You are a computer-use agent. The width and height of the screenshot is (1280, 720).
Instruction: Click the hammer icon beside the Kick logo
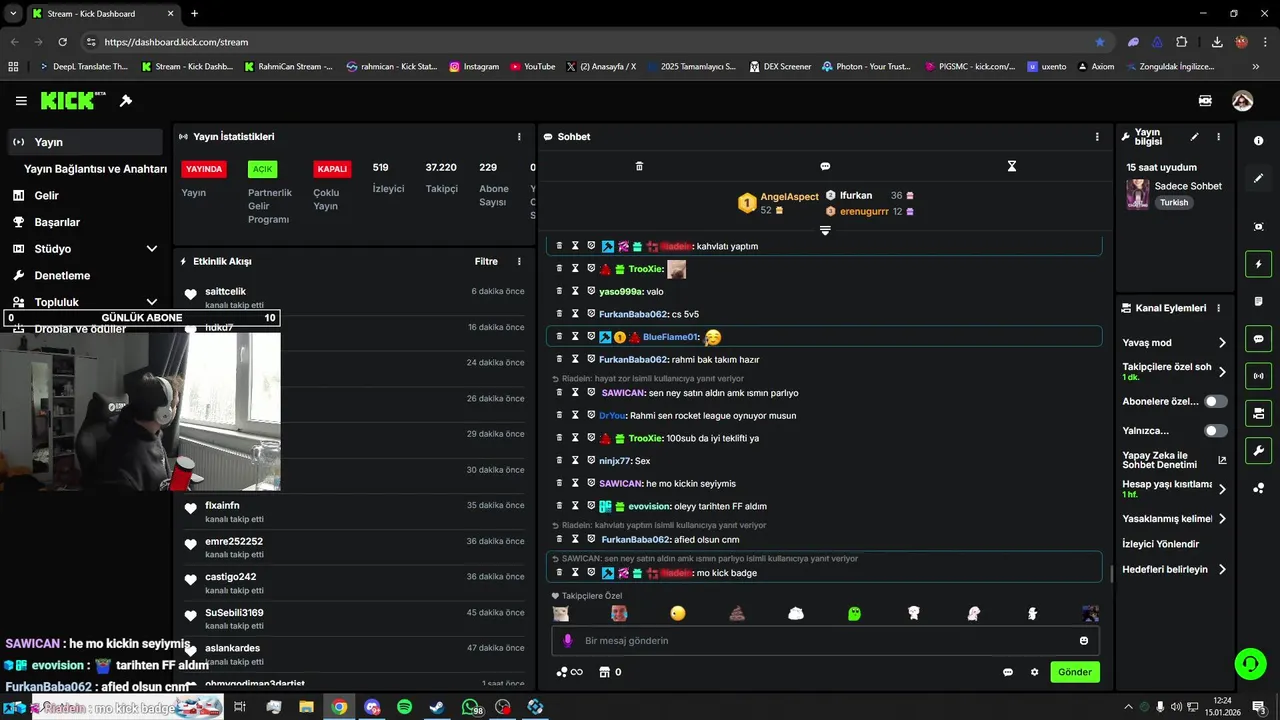126,101
